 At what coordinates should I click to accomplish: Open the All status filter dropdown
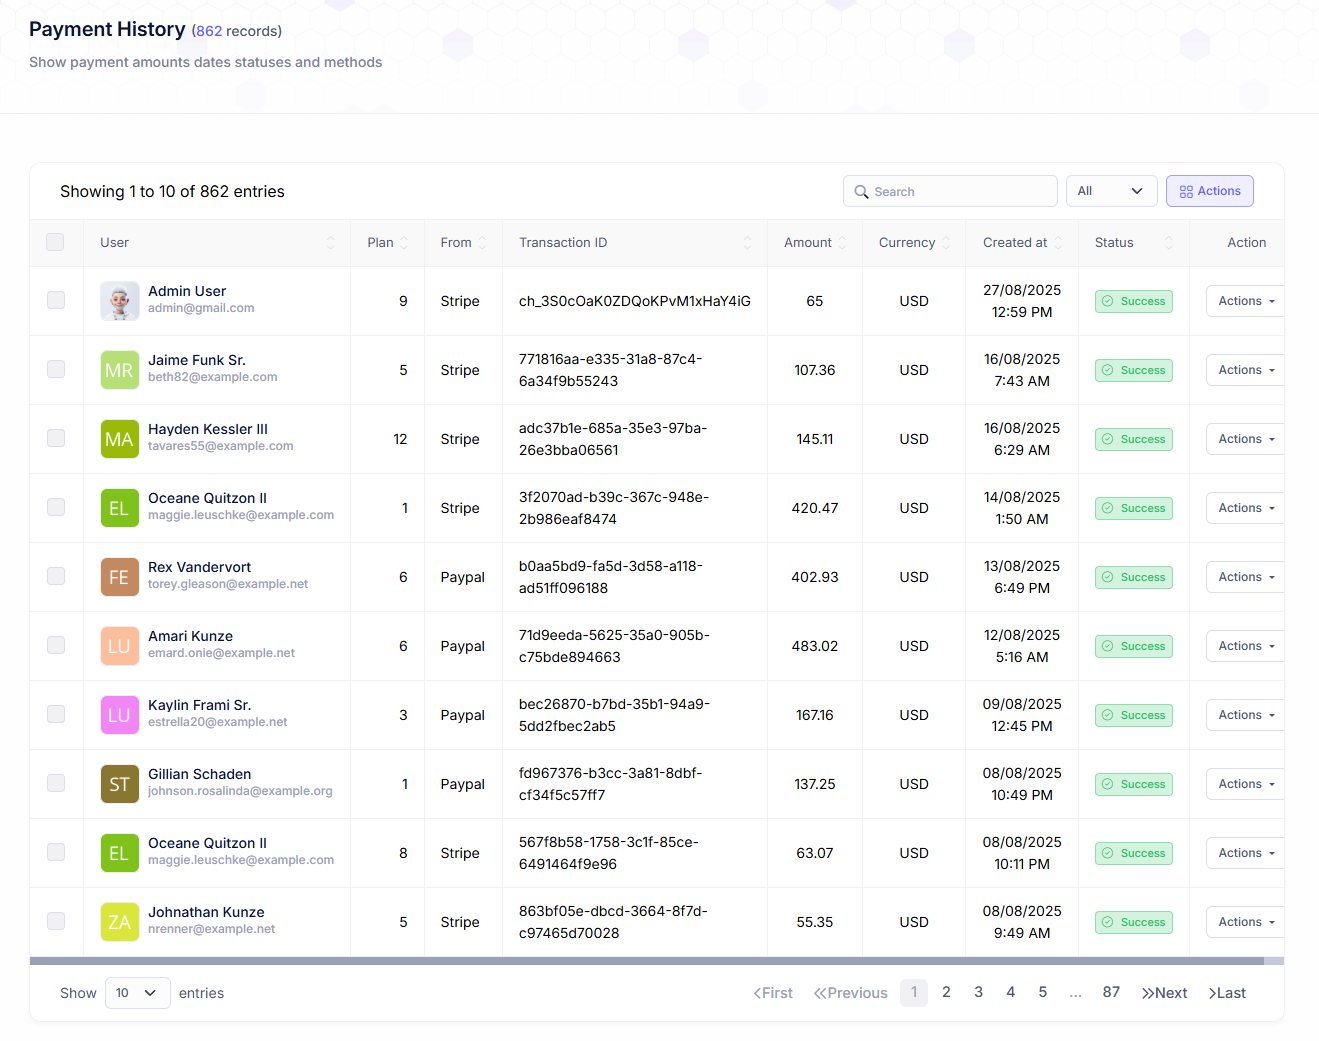pos(1111,191)
